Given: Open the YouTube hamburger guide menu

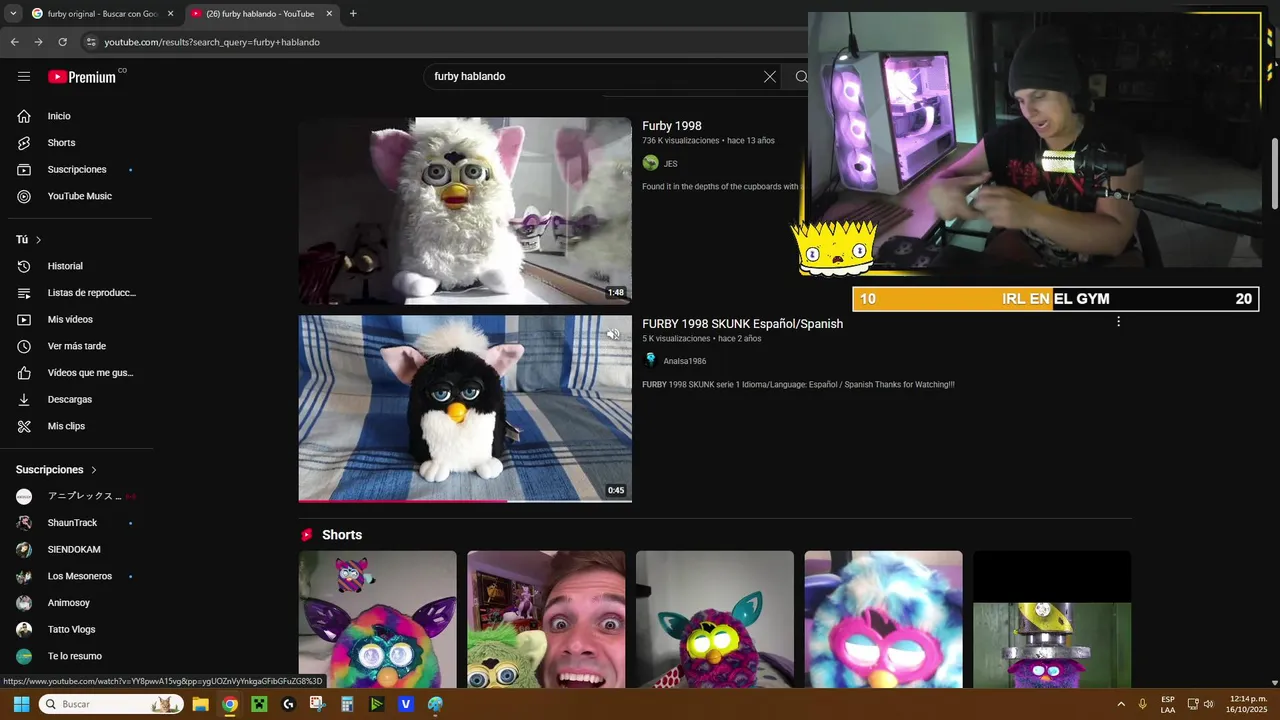Looking at the screenshot, I should (24, 76).
